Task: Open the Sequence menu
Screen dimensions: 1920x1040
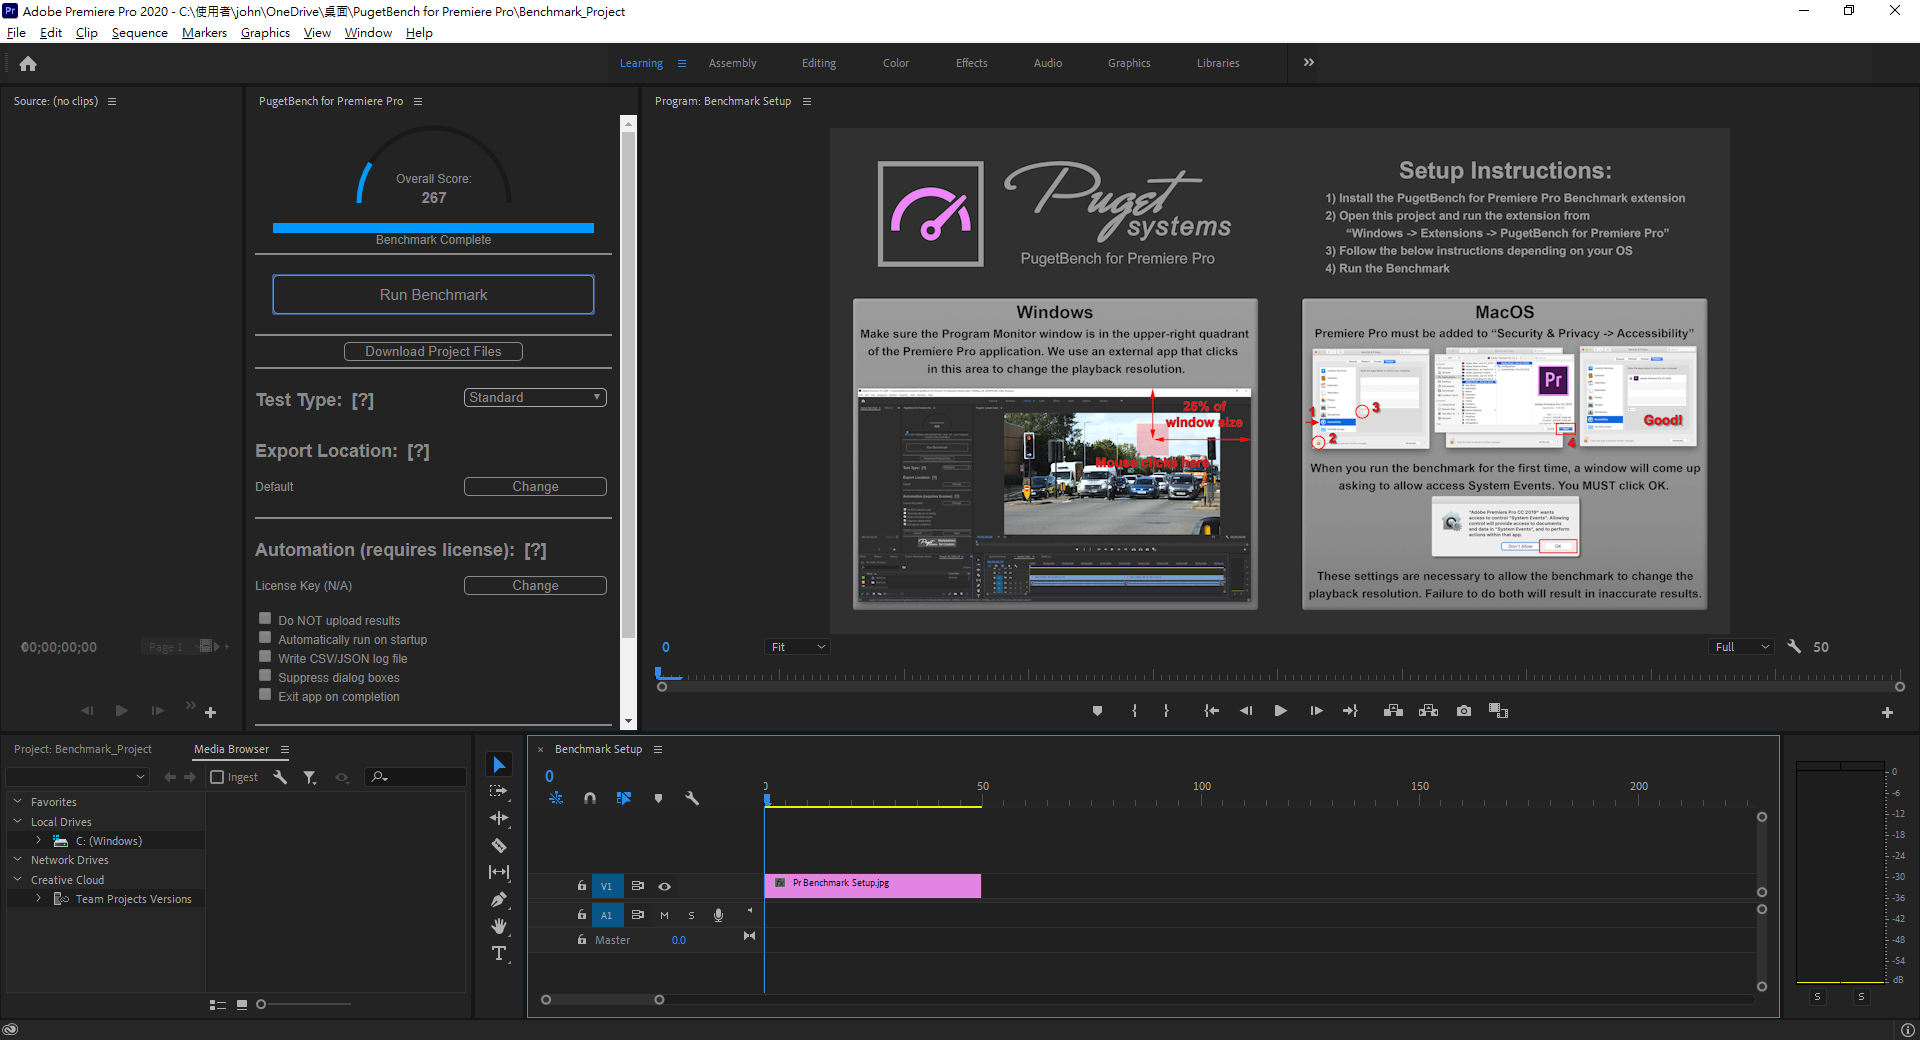Action: click(x=139, y=33)
